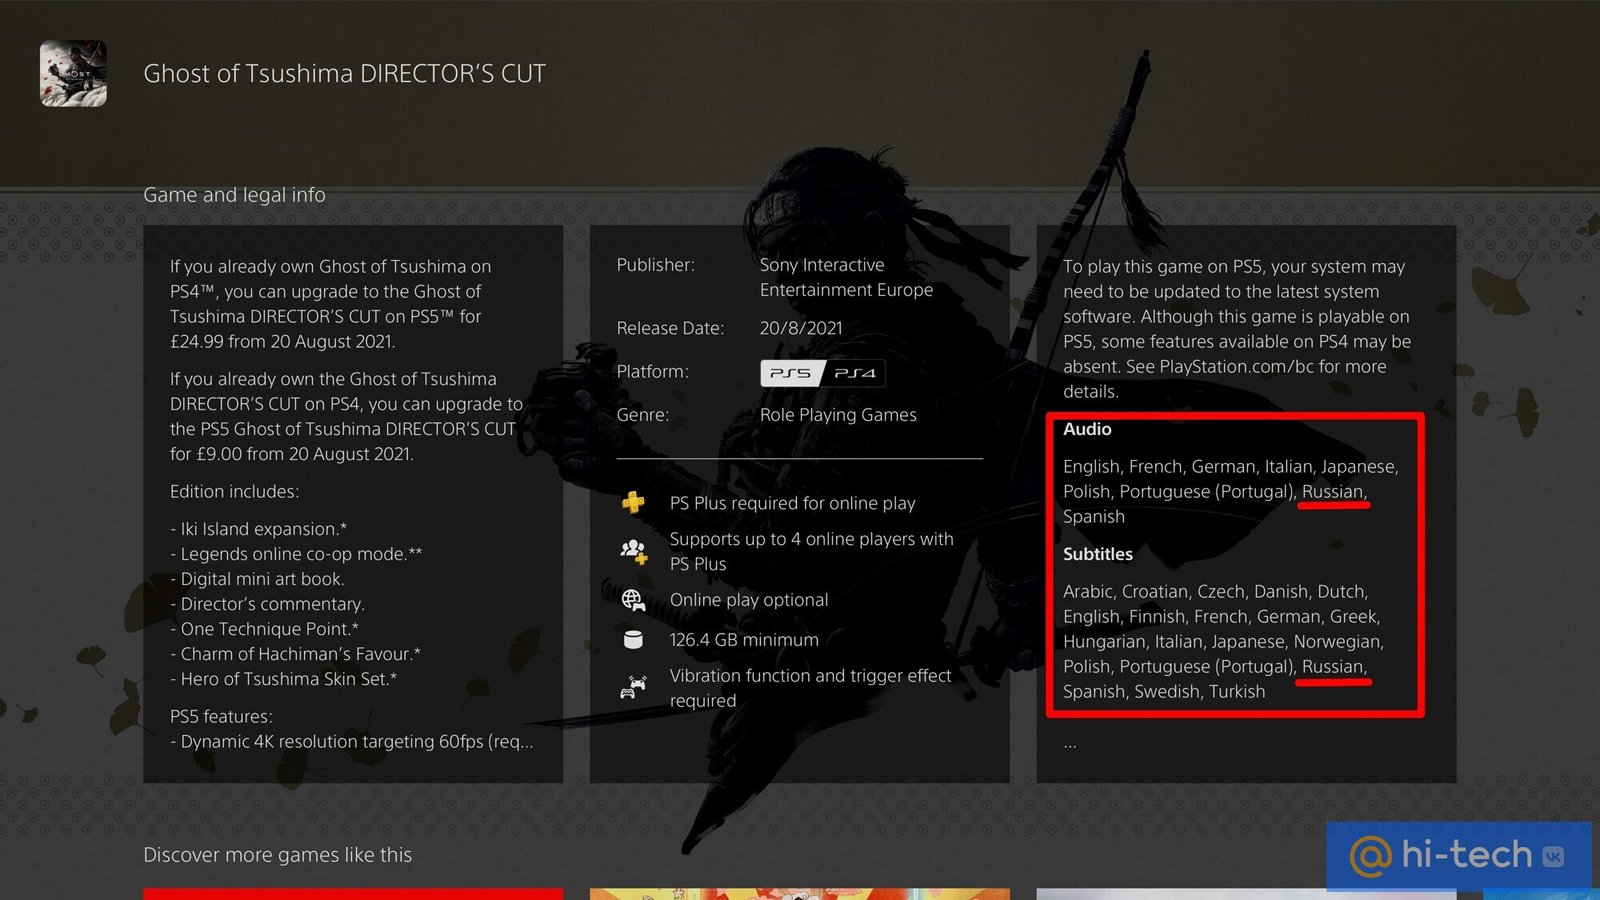Click the Release Date label

tap(670, 328)
